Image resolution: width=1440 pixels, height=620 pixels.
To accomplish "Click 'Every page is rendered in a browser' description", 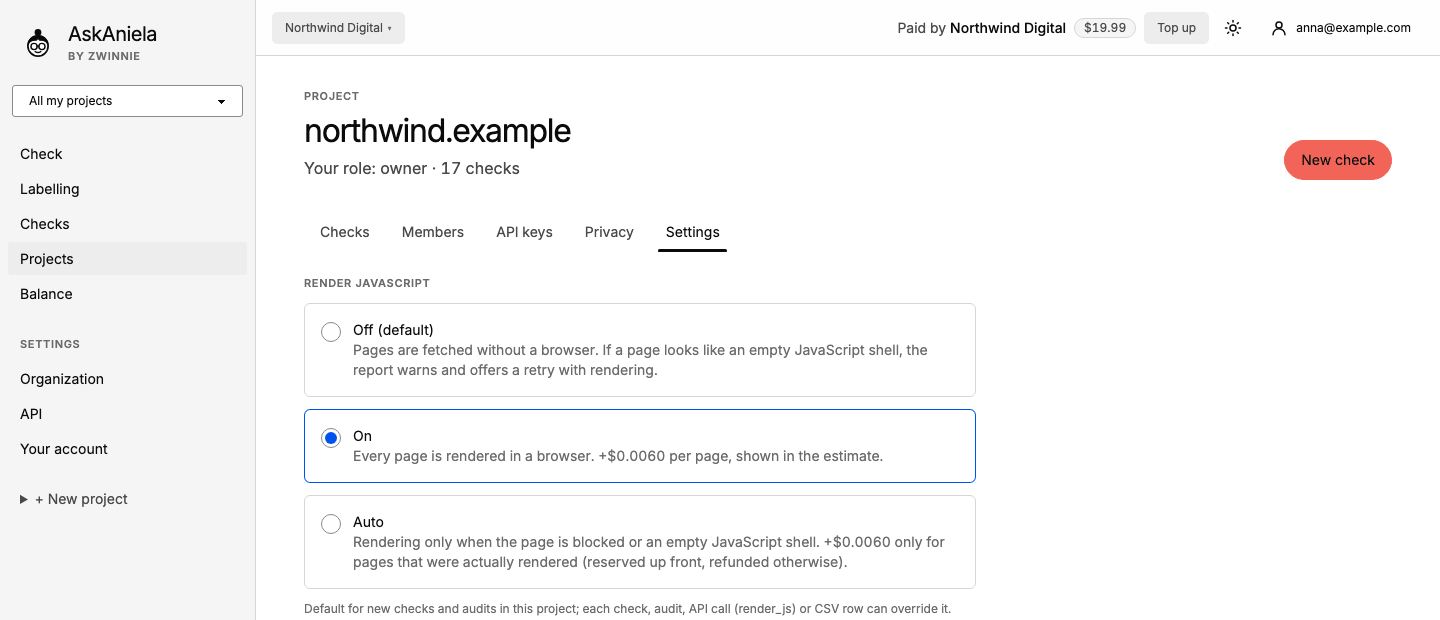I will pos(618,456).
